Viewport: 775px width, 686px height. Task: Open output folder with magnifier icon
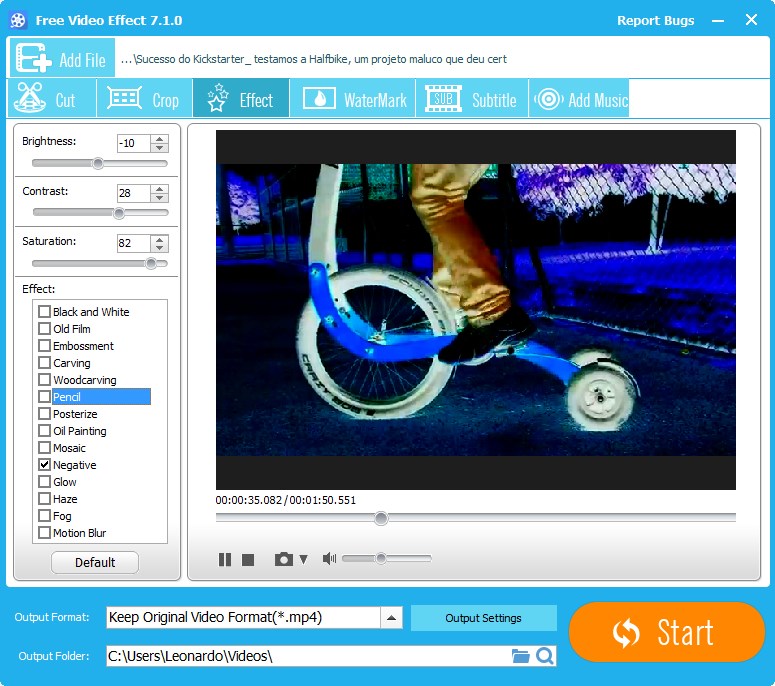click(545, 656)
